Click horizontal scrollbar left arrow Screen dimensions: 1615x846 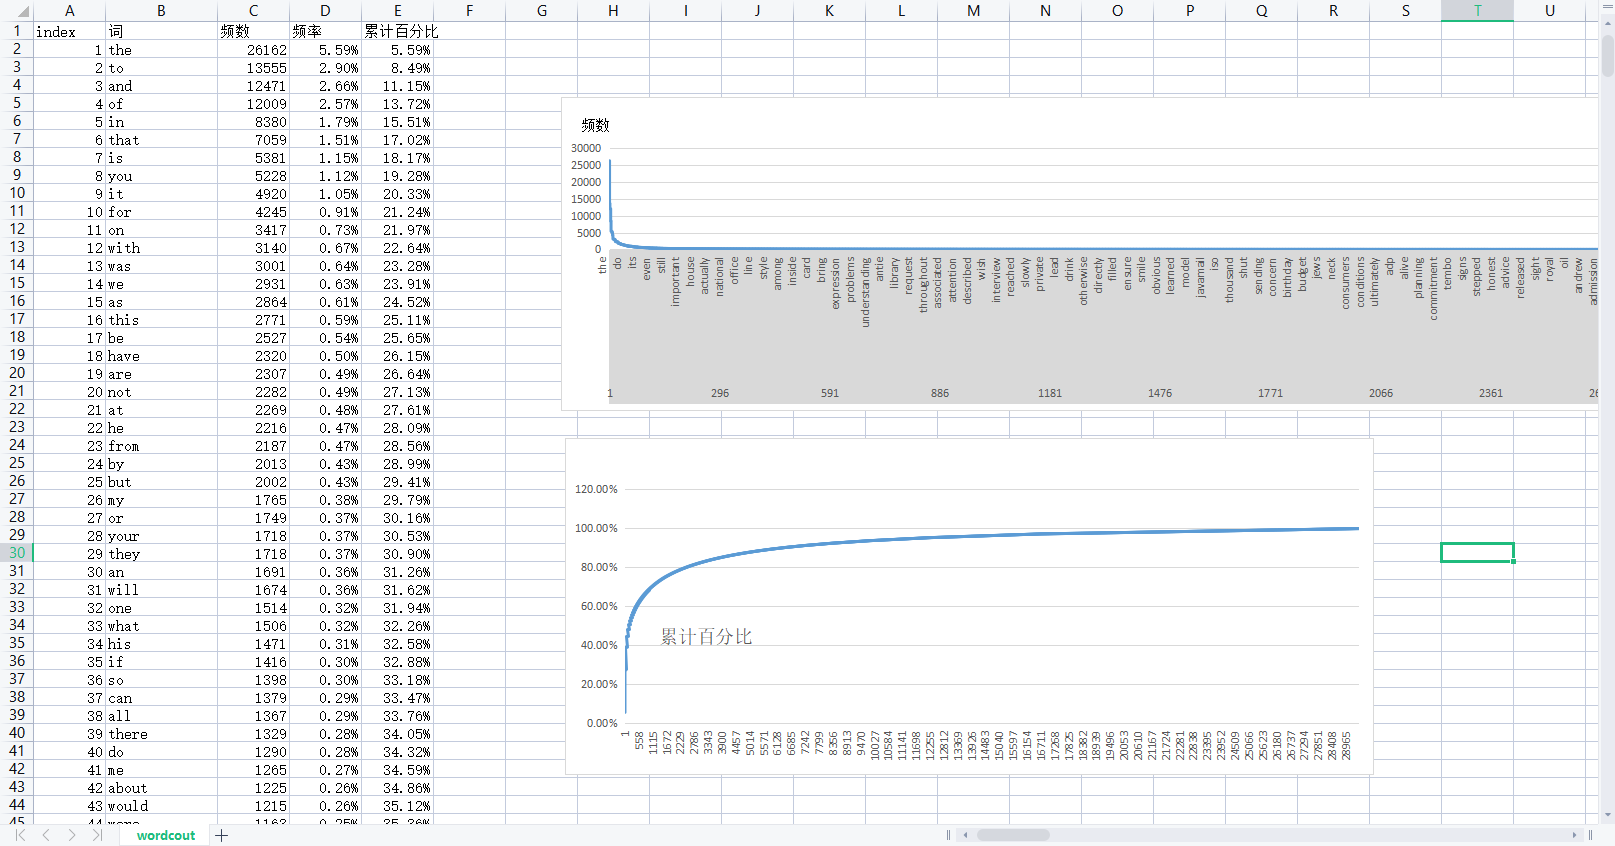point(965,835)
